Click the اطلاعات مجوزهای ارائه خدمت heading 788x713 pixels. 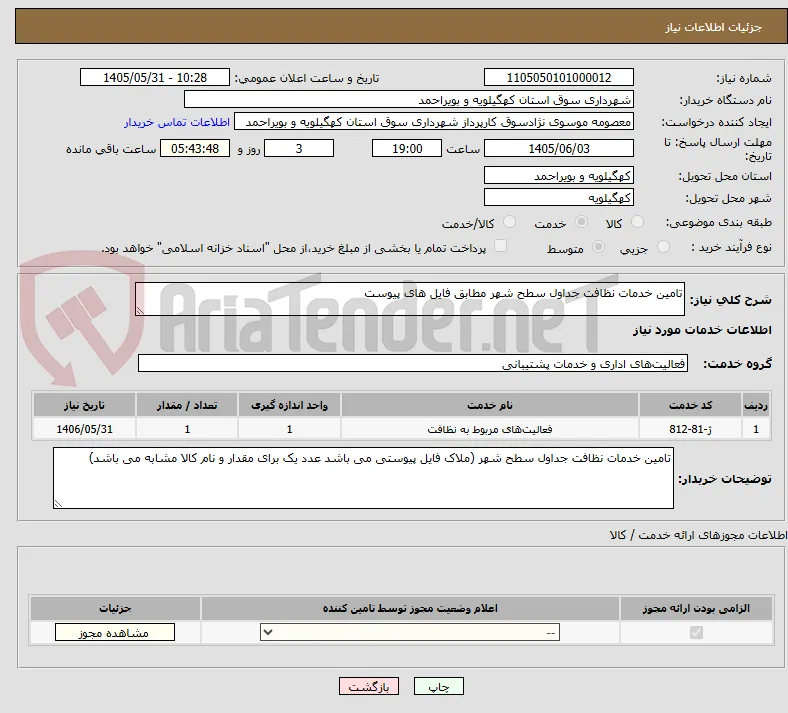coord(698,536)
